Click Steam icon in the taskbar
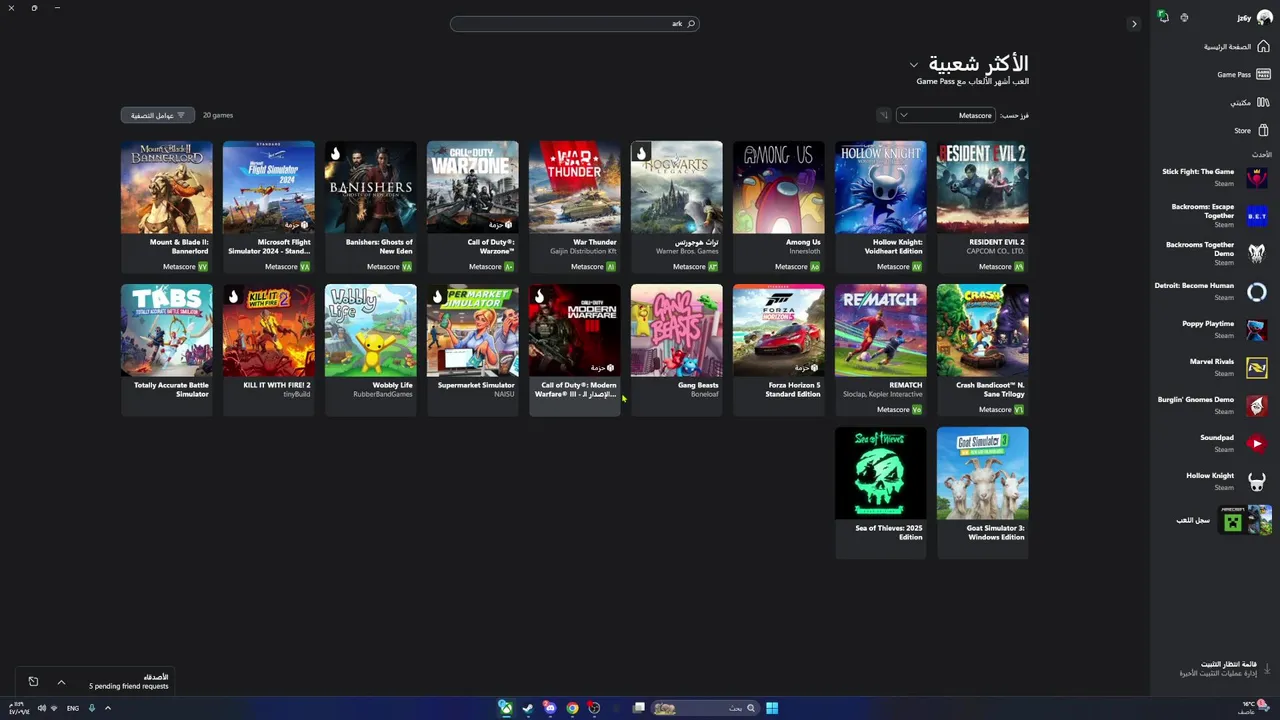Viewport: 1280px width, 720px height. click(x=528, y=708)
